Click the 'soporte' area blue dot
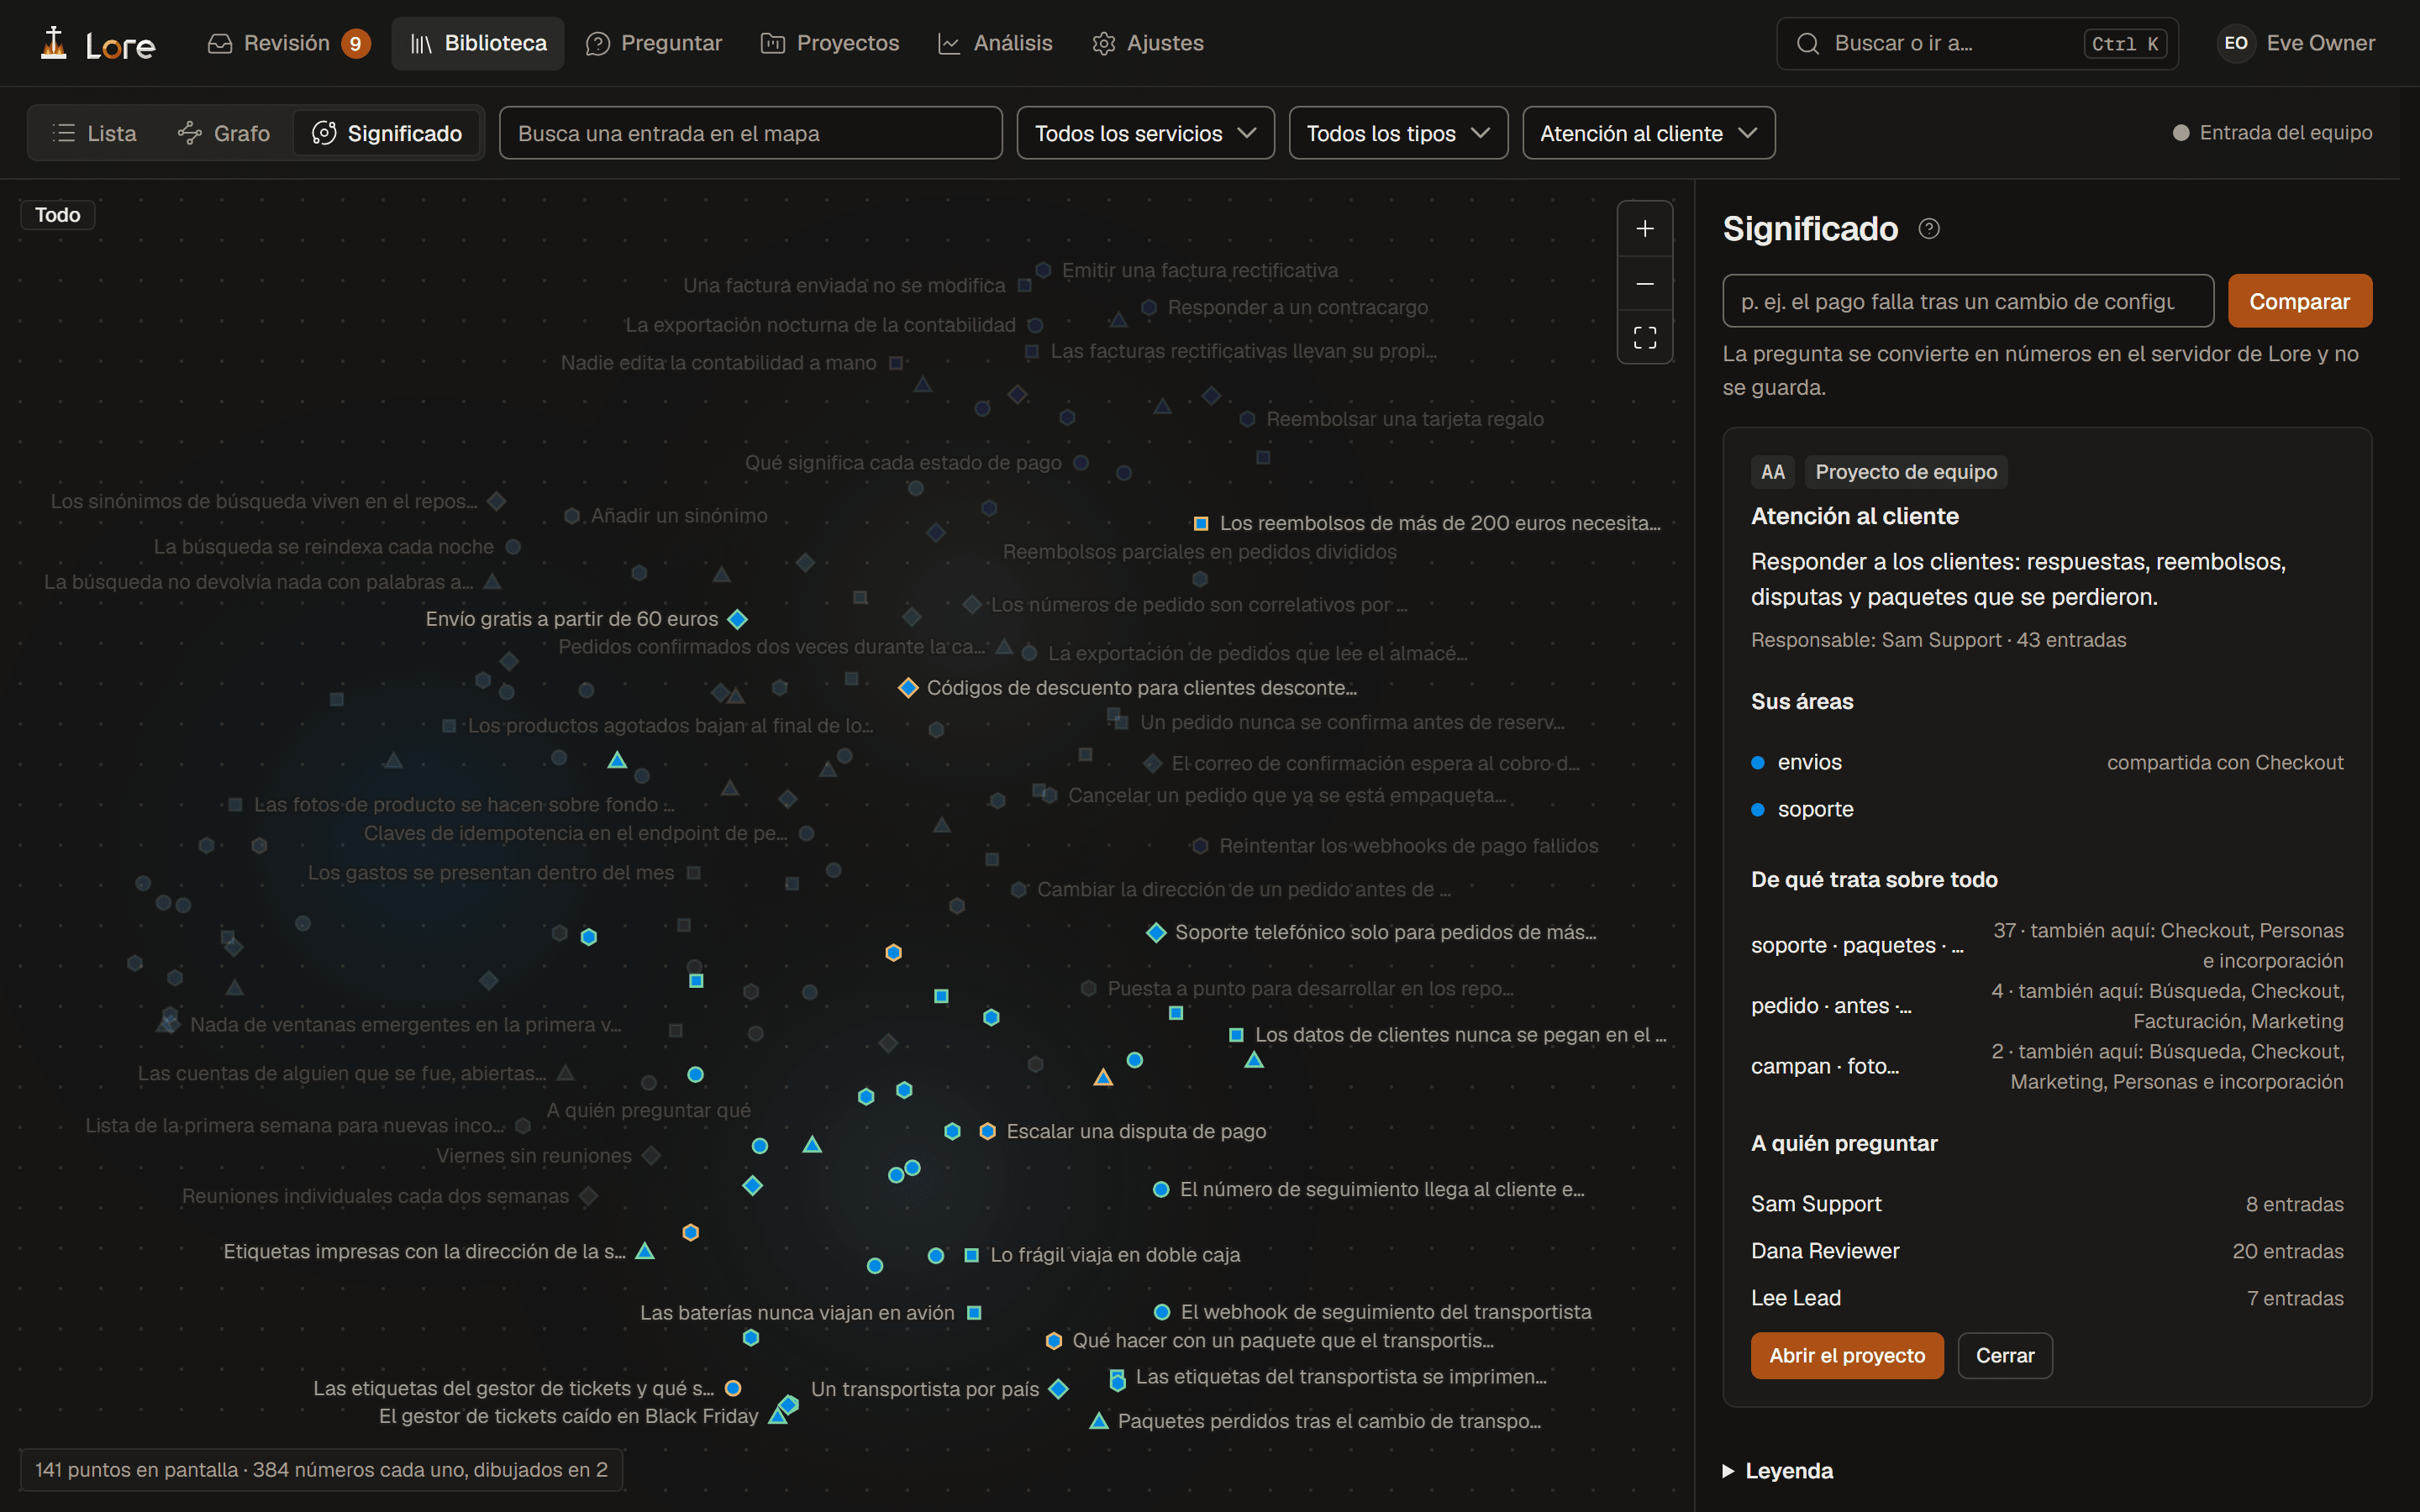 click(1758, 810)
